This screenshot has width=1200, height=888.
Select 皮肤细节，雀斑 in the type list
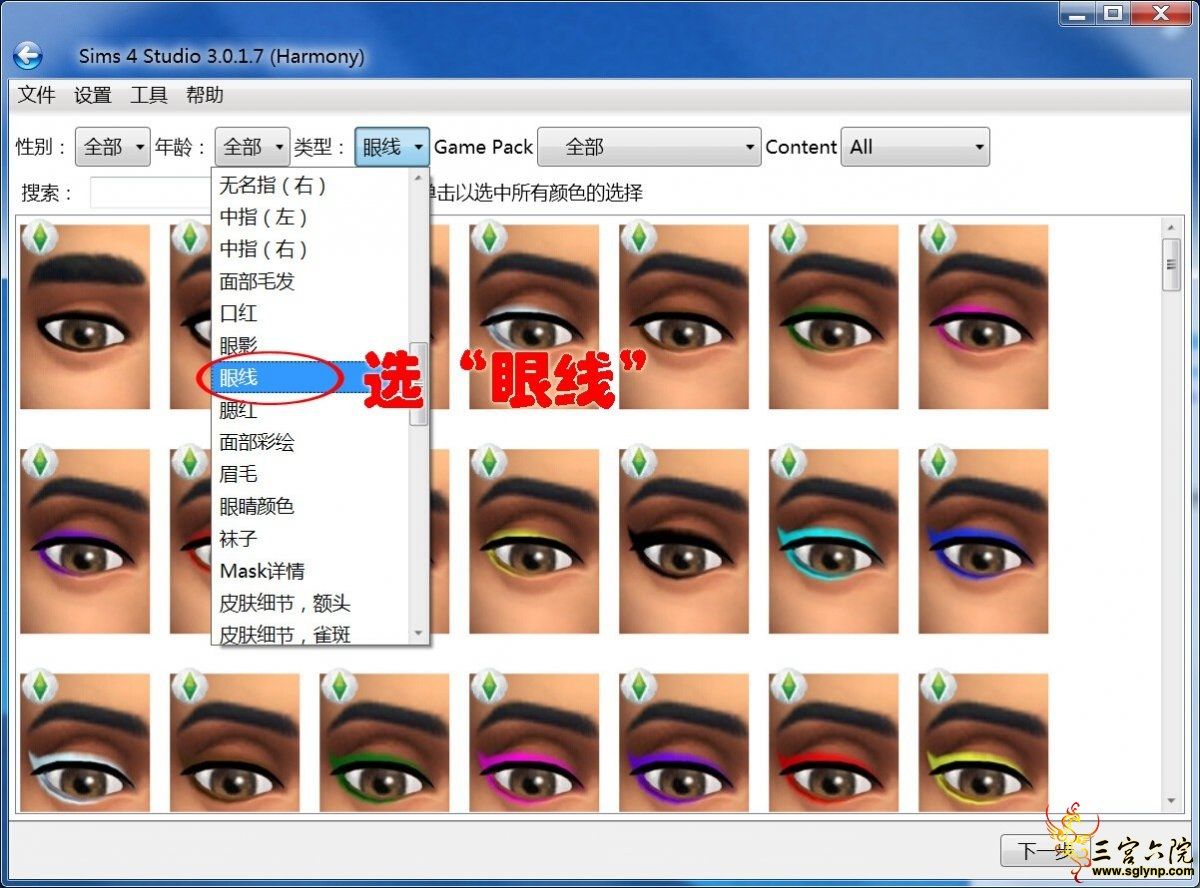point(311,632)
